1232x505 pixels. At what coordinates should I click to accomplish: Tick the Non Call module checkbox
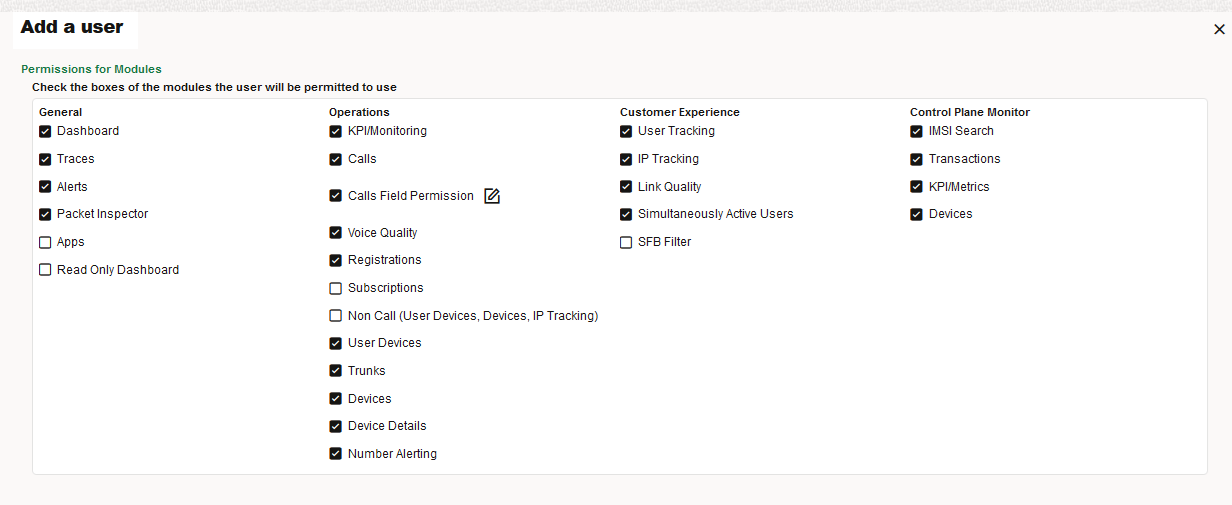pos(336,316)
